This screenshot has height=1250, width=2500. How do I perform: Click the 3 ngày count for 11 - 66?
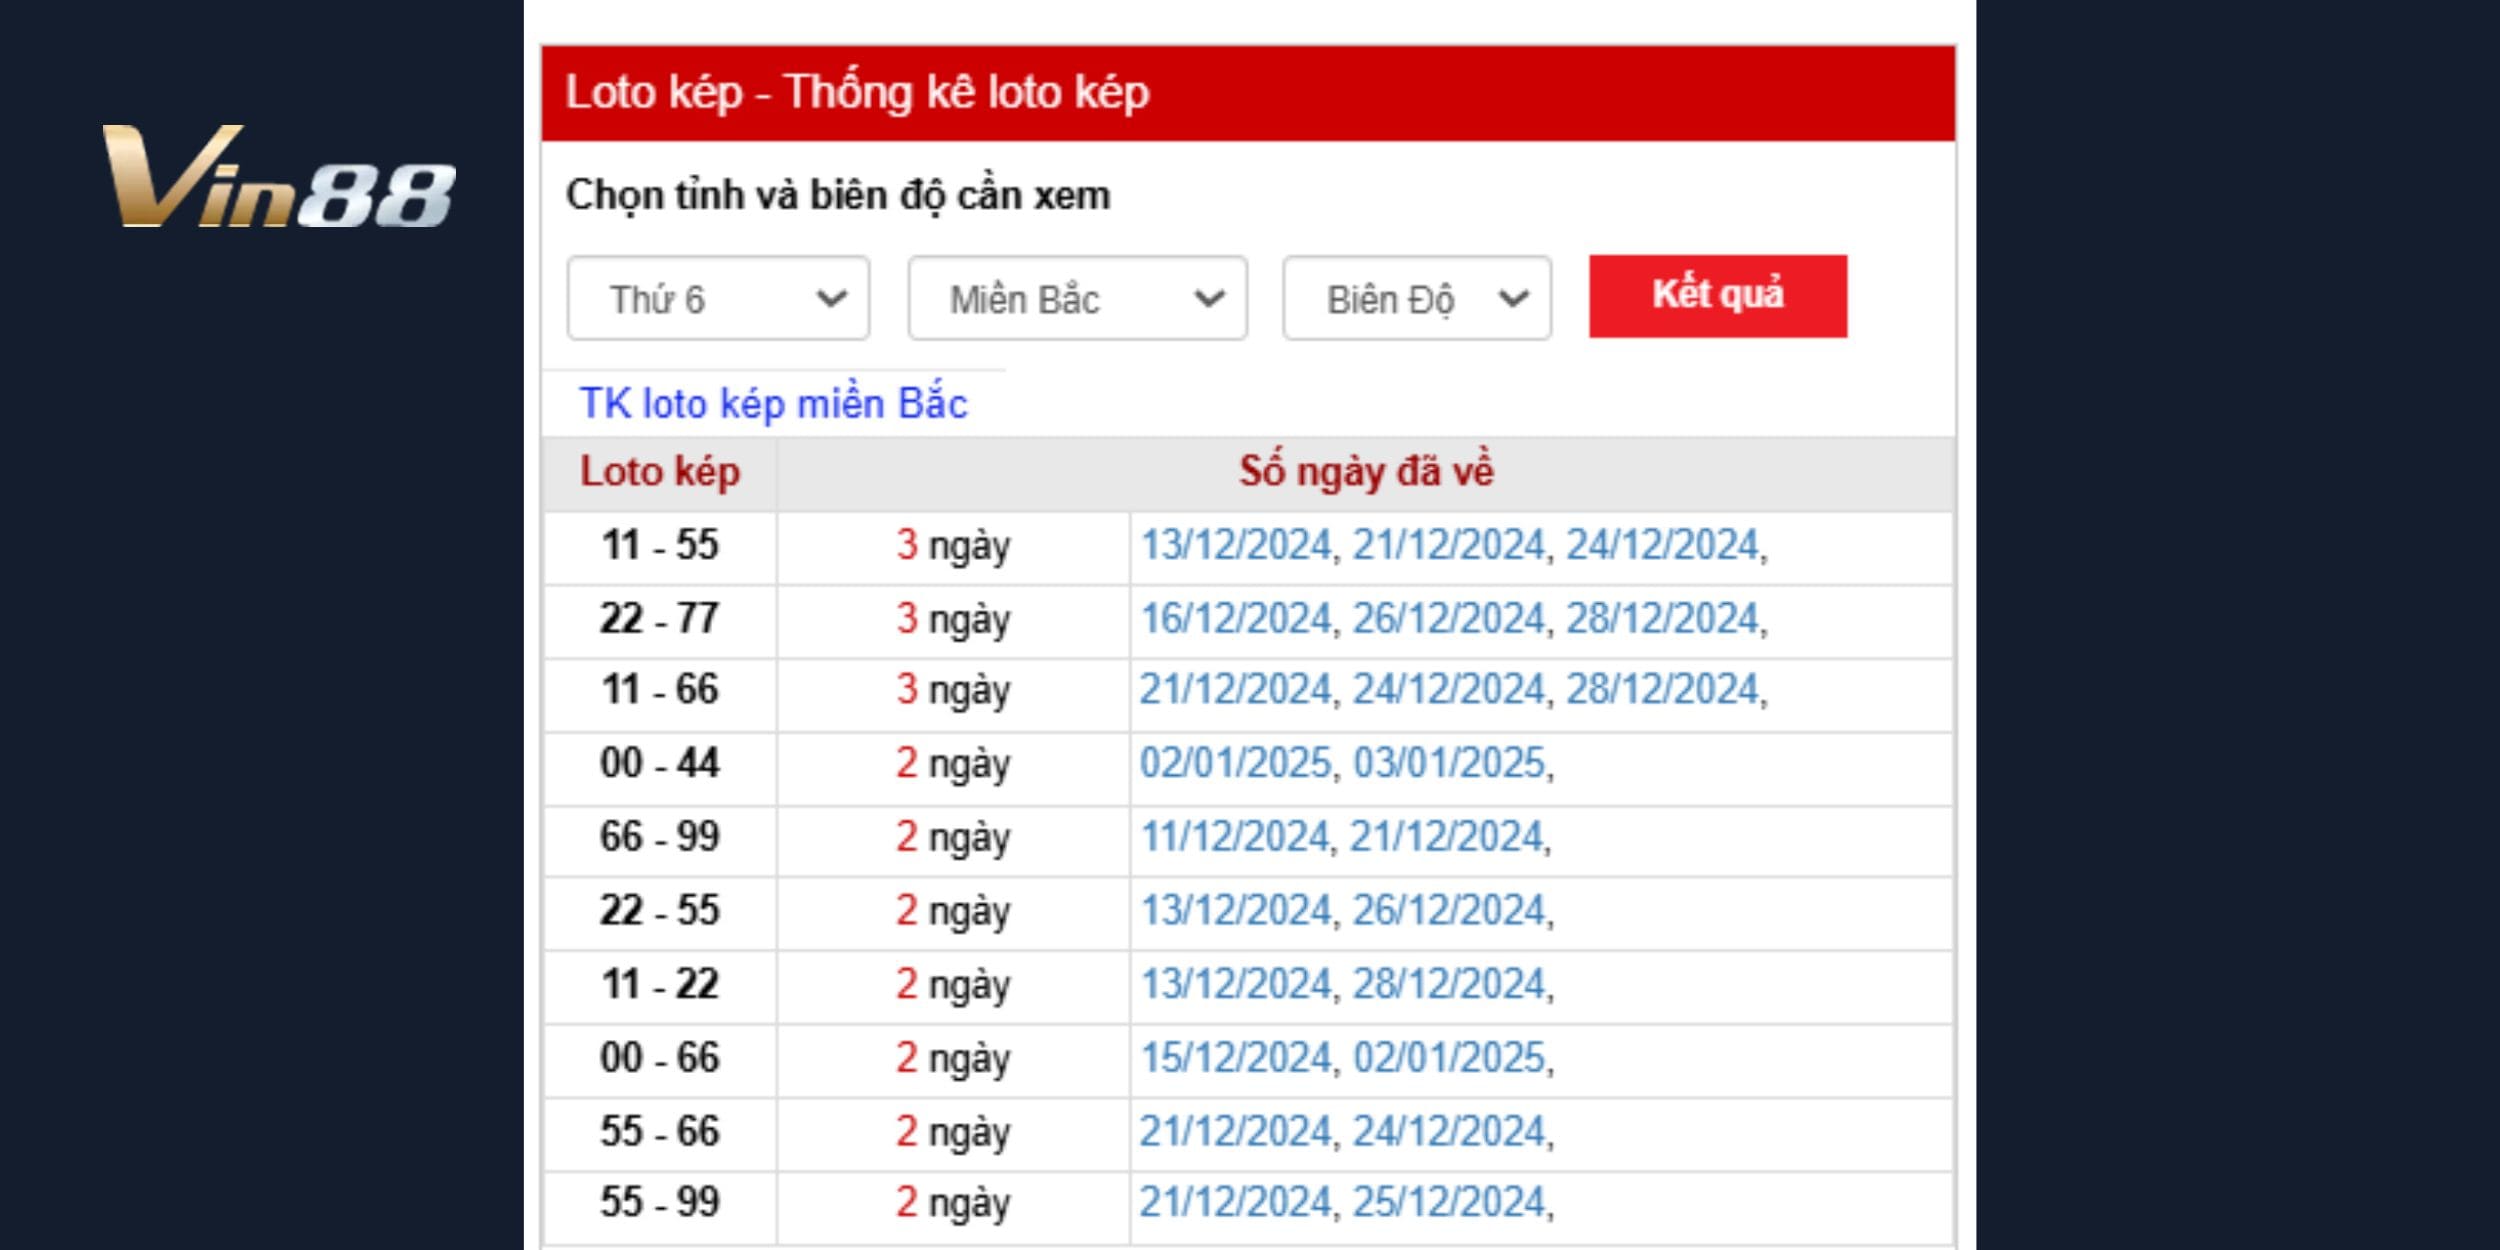(953, 690)
